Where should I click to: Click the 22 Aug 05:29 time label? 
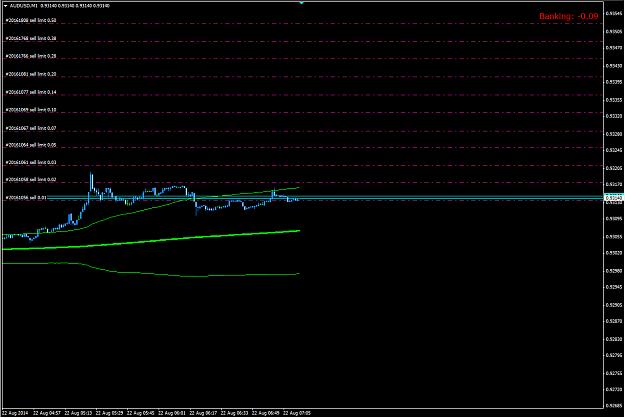click(x=109, y=413)
